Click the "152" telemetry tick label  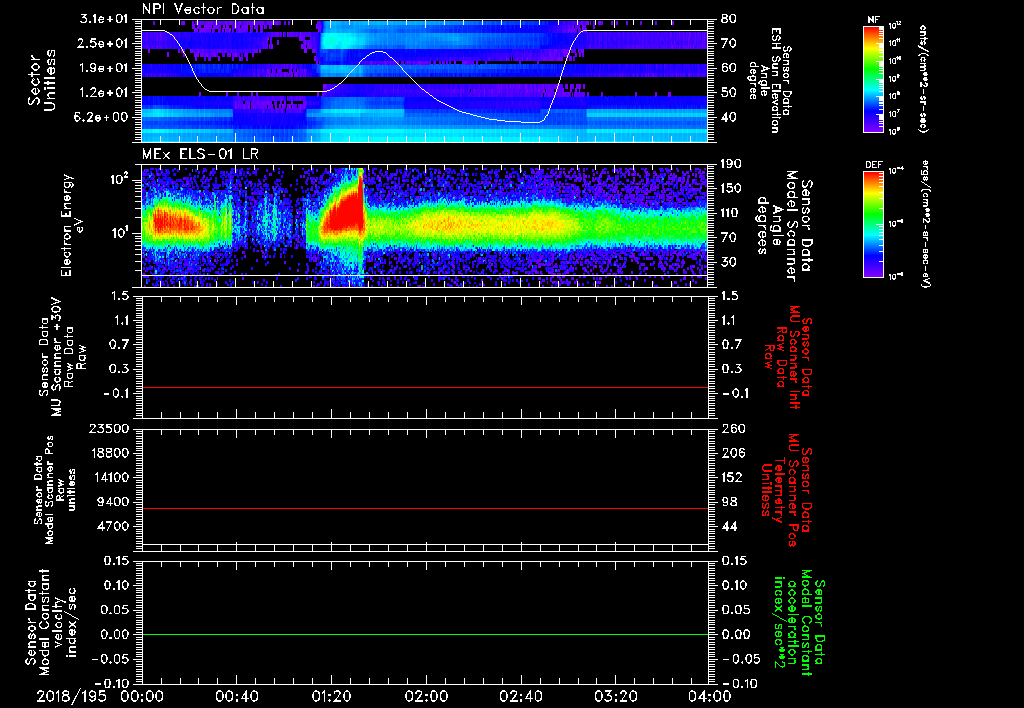pos(733,477)
